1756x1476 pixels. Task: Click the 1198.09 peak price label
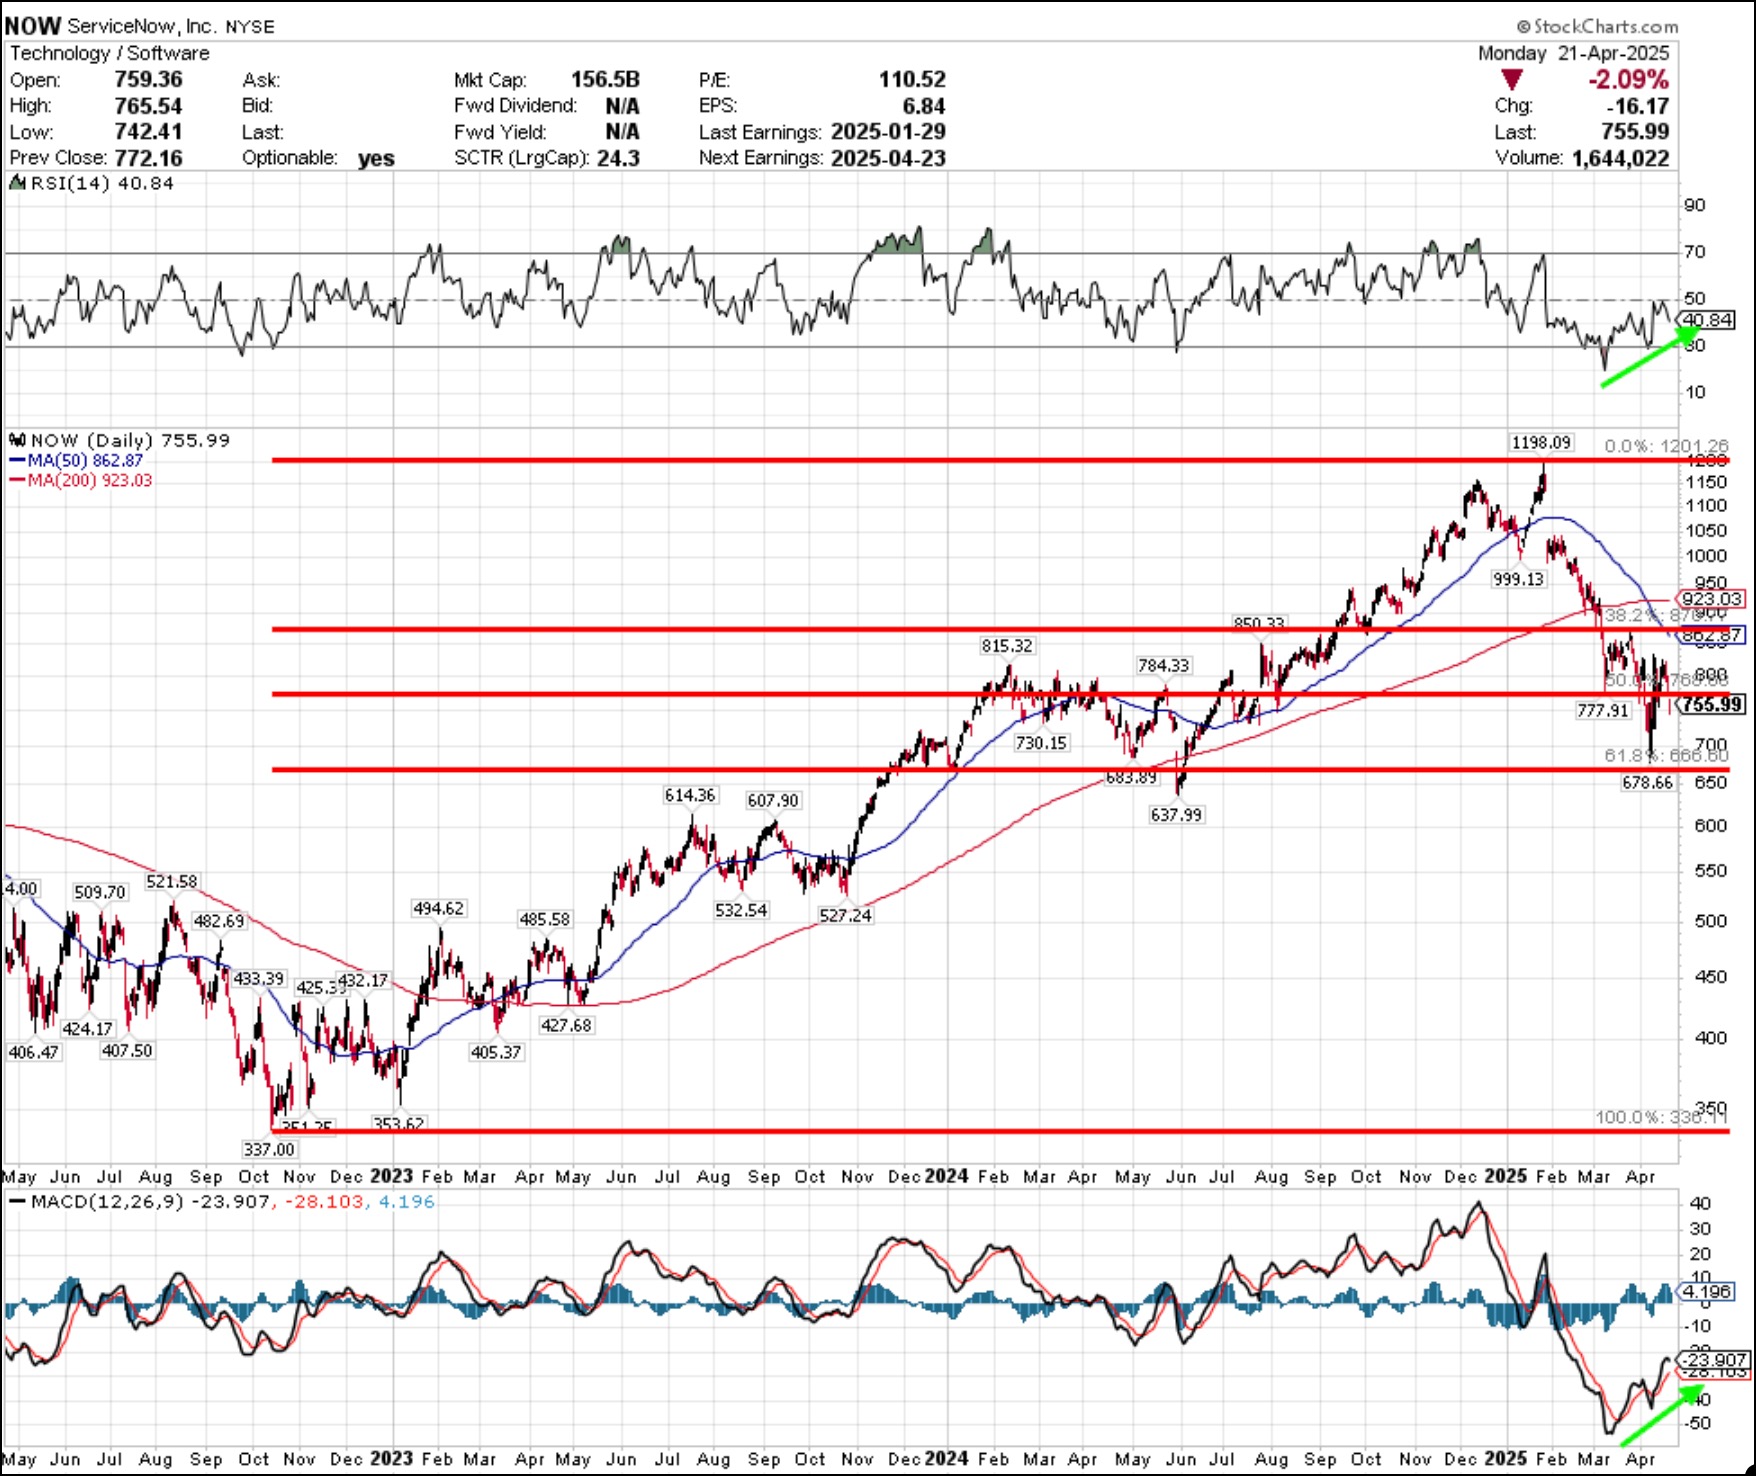[x=1540, y=442]
